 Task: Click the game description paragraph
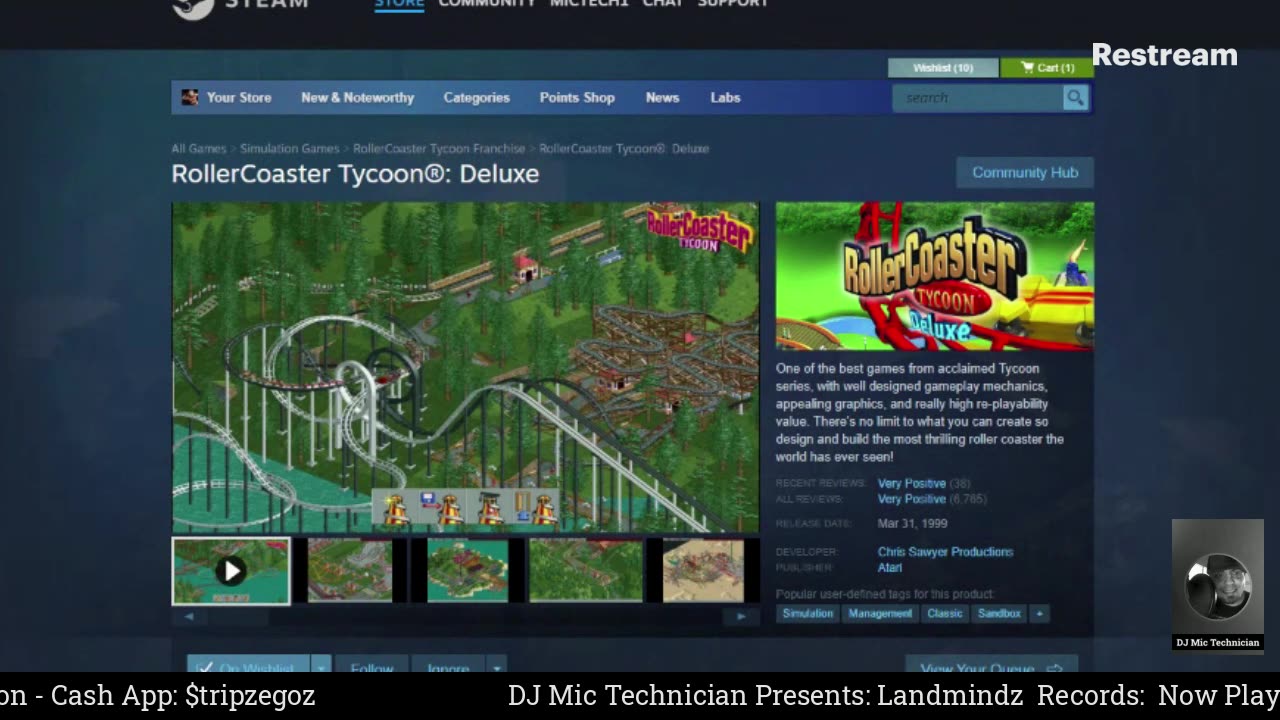(x=920, y=413)
